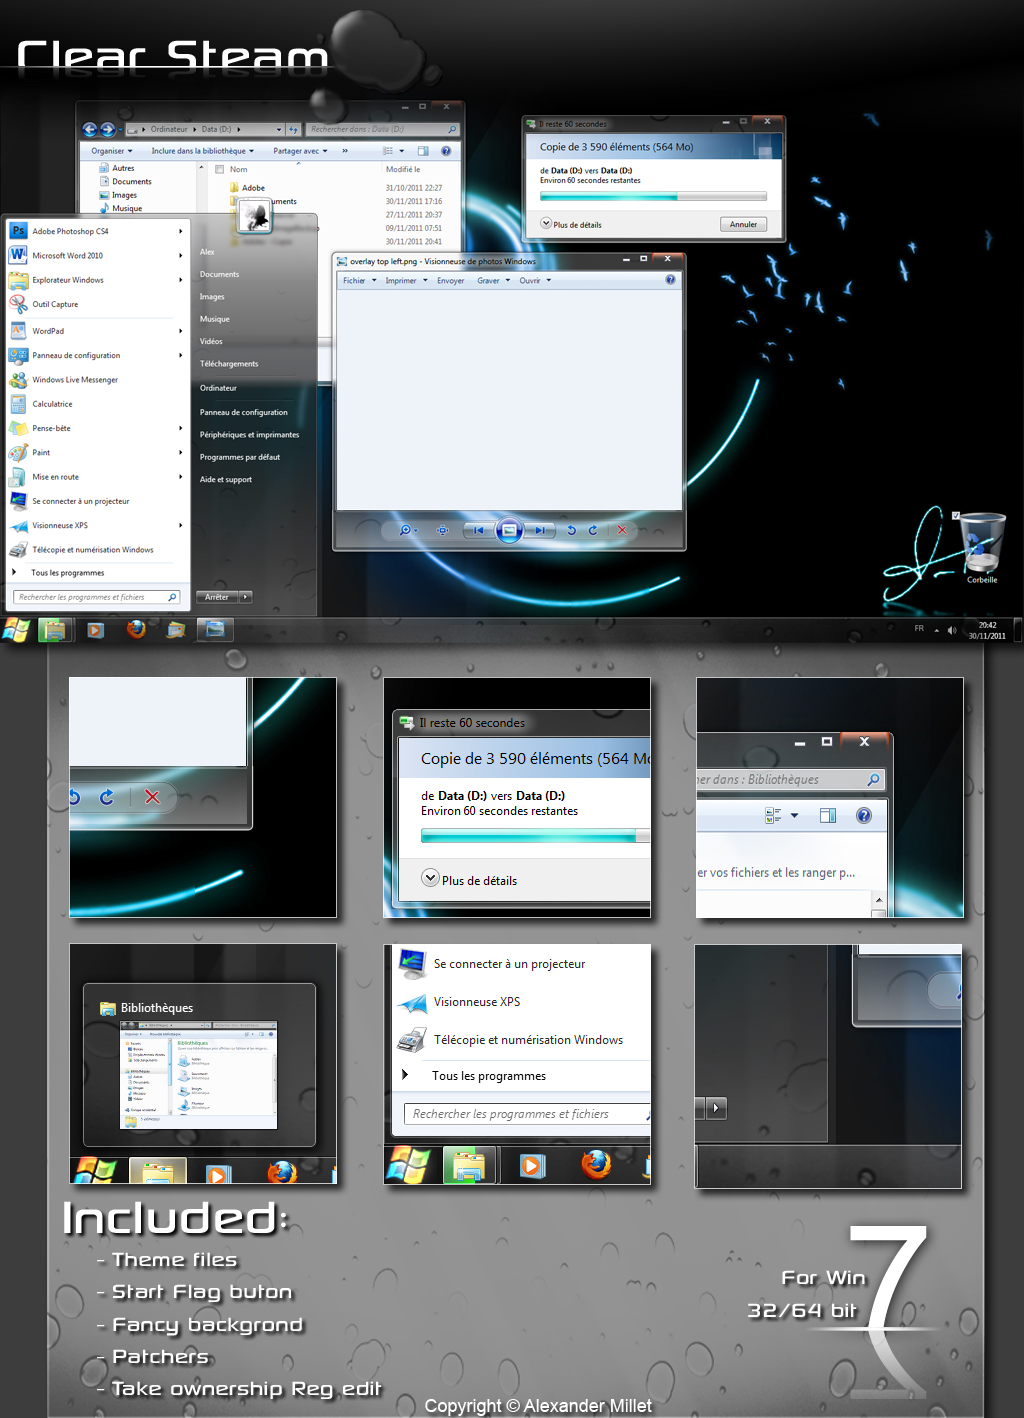Screen dimensions: 1024x1418
Task: Click the Arrêter shutdown button
Action: pos(217,597)
